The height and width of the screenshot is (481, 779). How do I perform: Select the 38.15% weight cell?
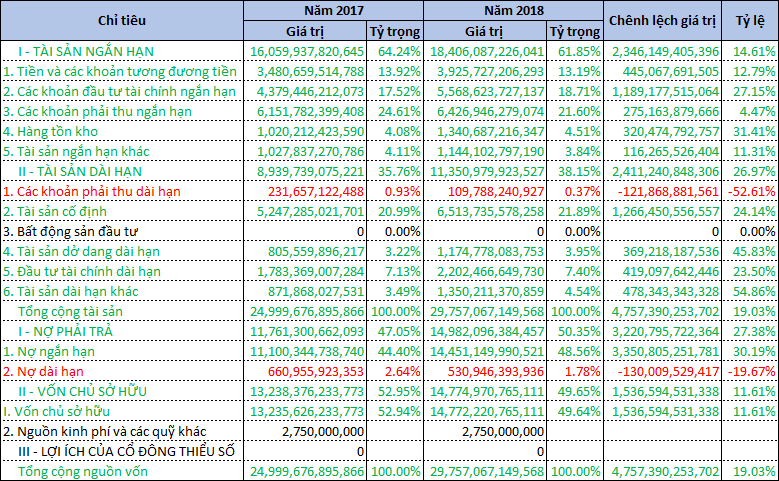click(579, 171)
